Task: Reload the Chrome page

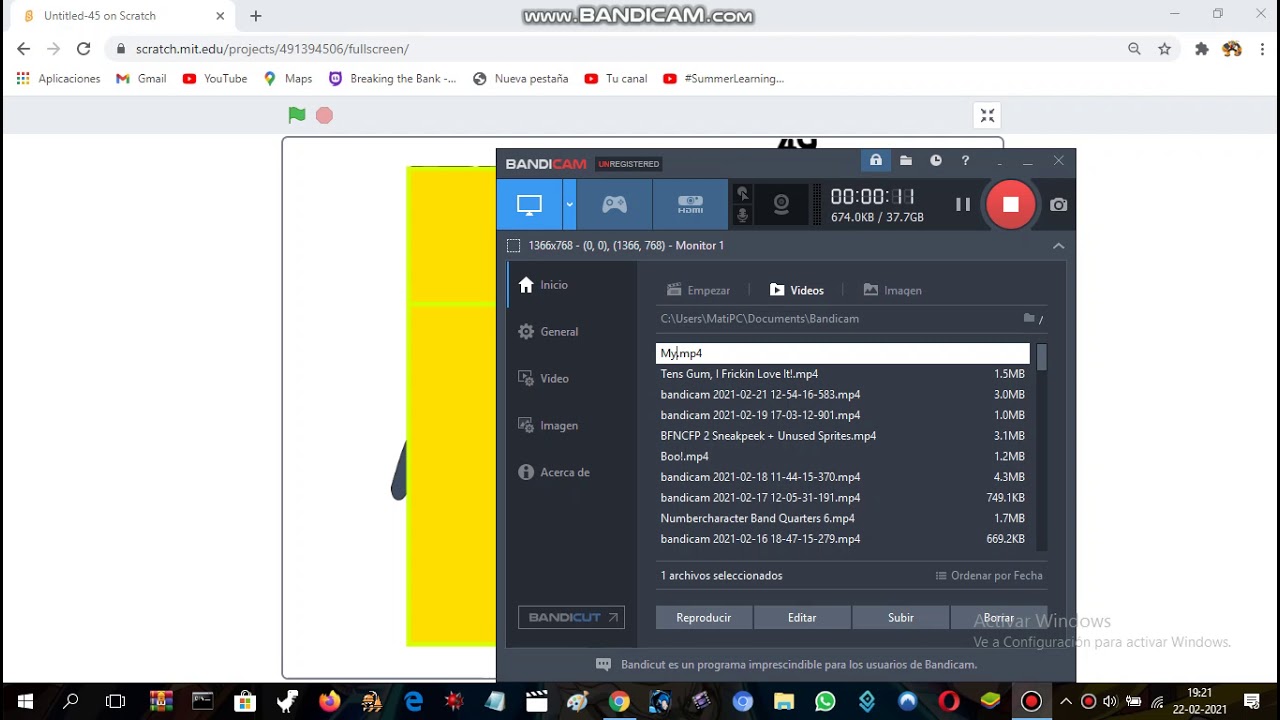Action: pos(84,48)
